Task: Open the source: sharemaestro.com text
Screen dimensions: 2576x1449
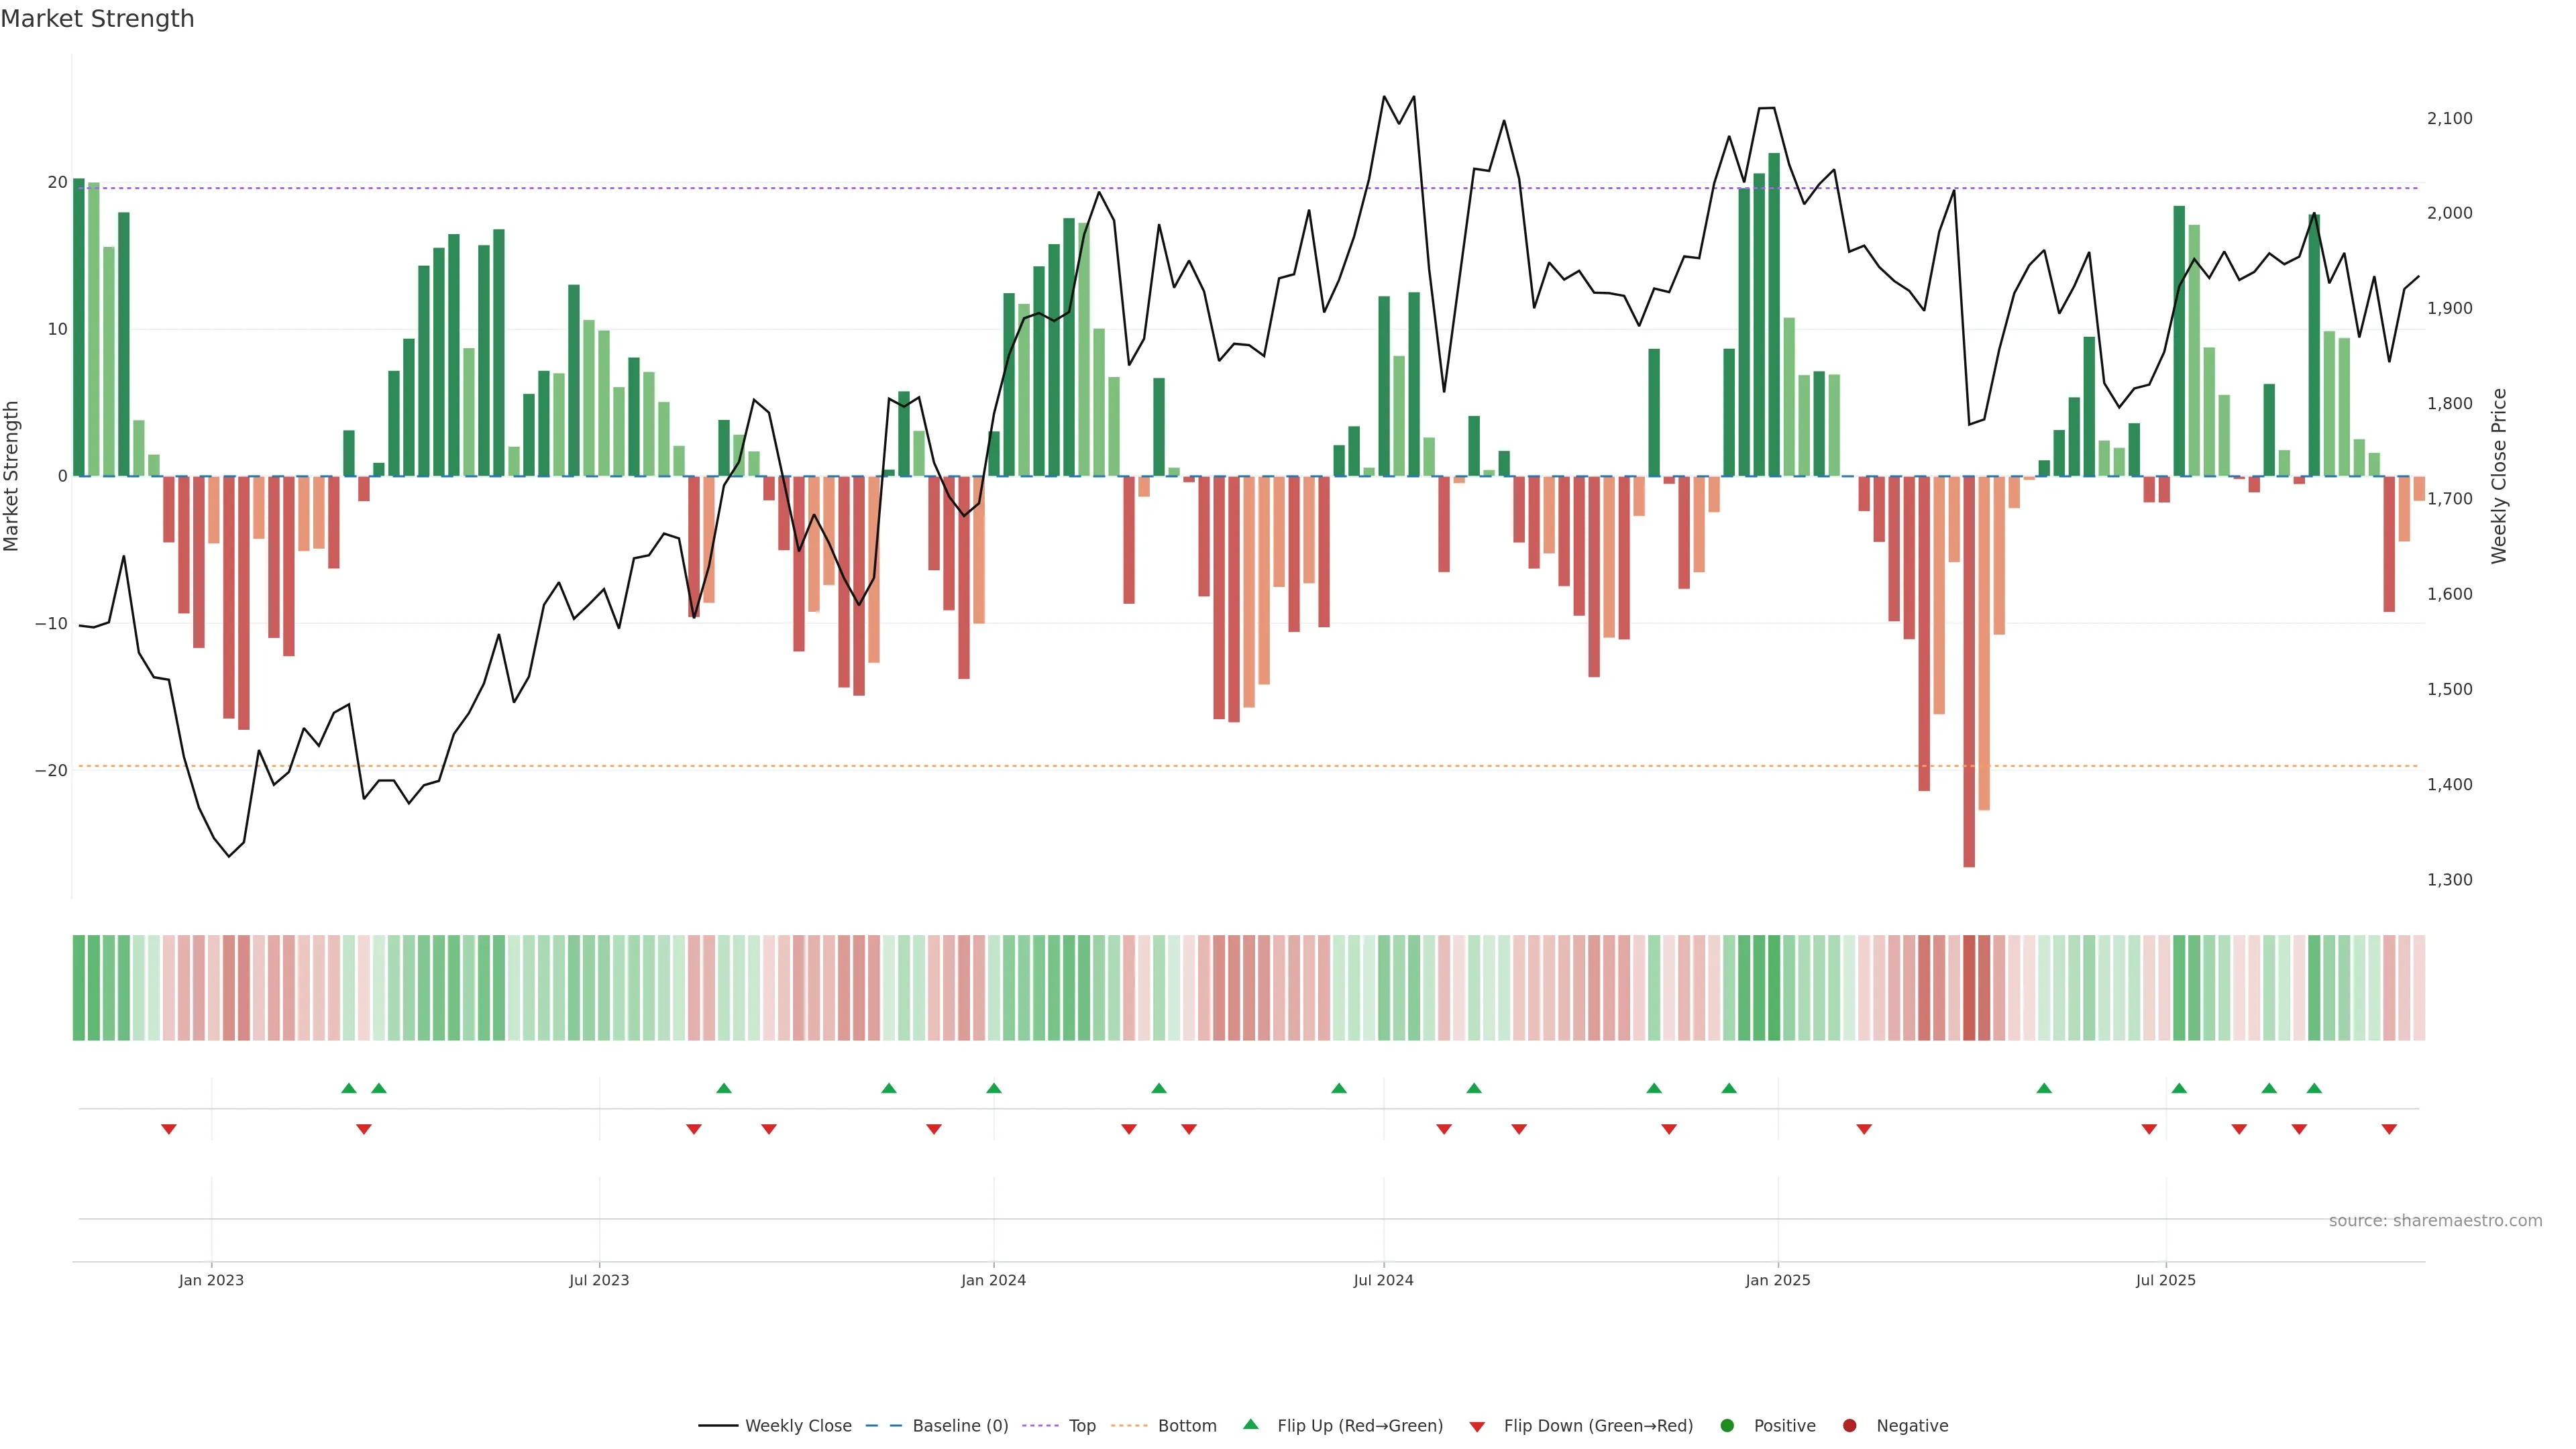Action: coord(2435,1221)
